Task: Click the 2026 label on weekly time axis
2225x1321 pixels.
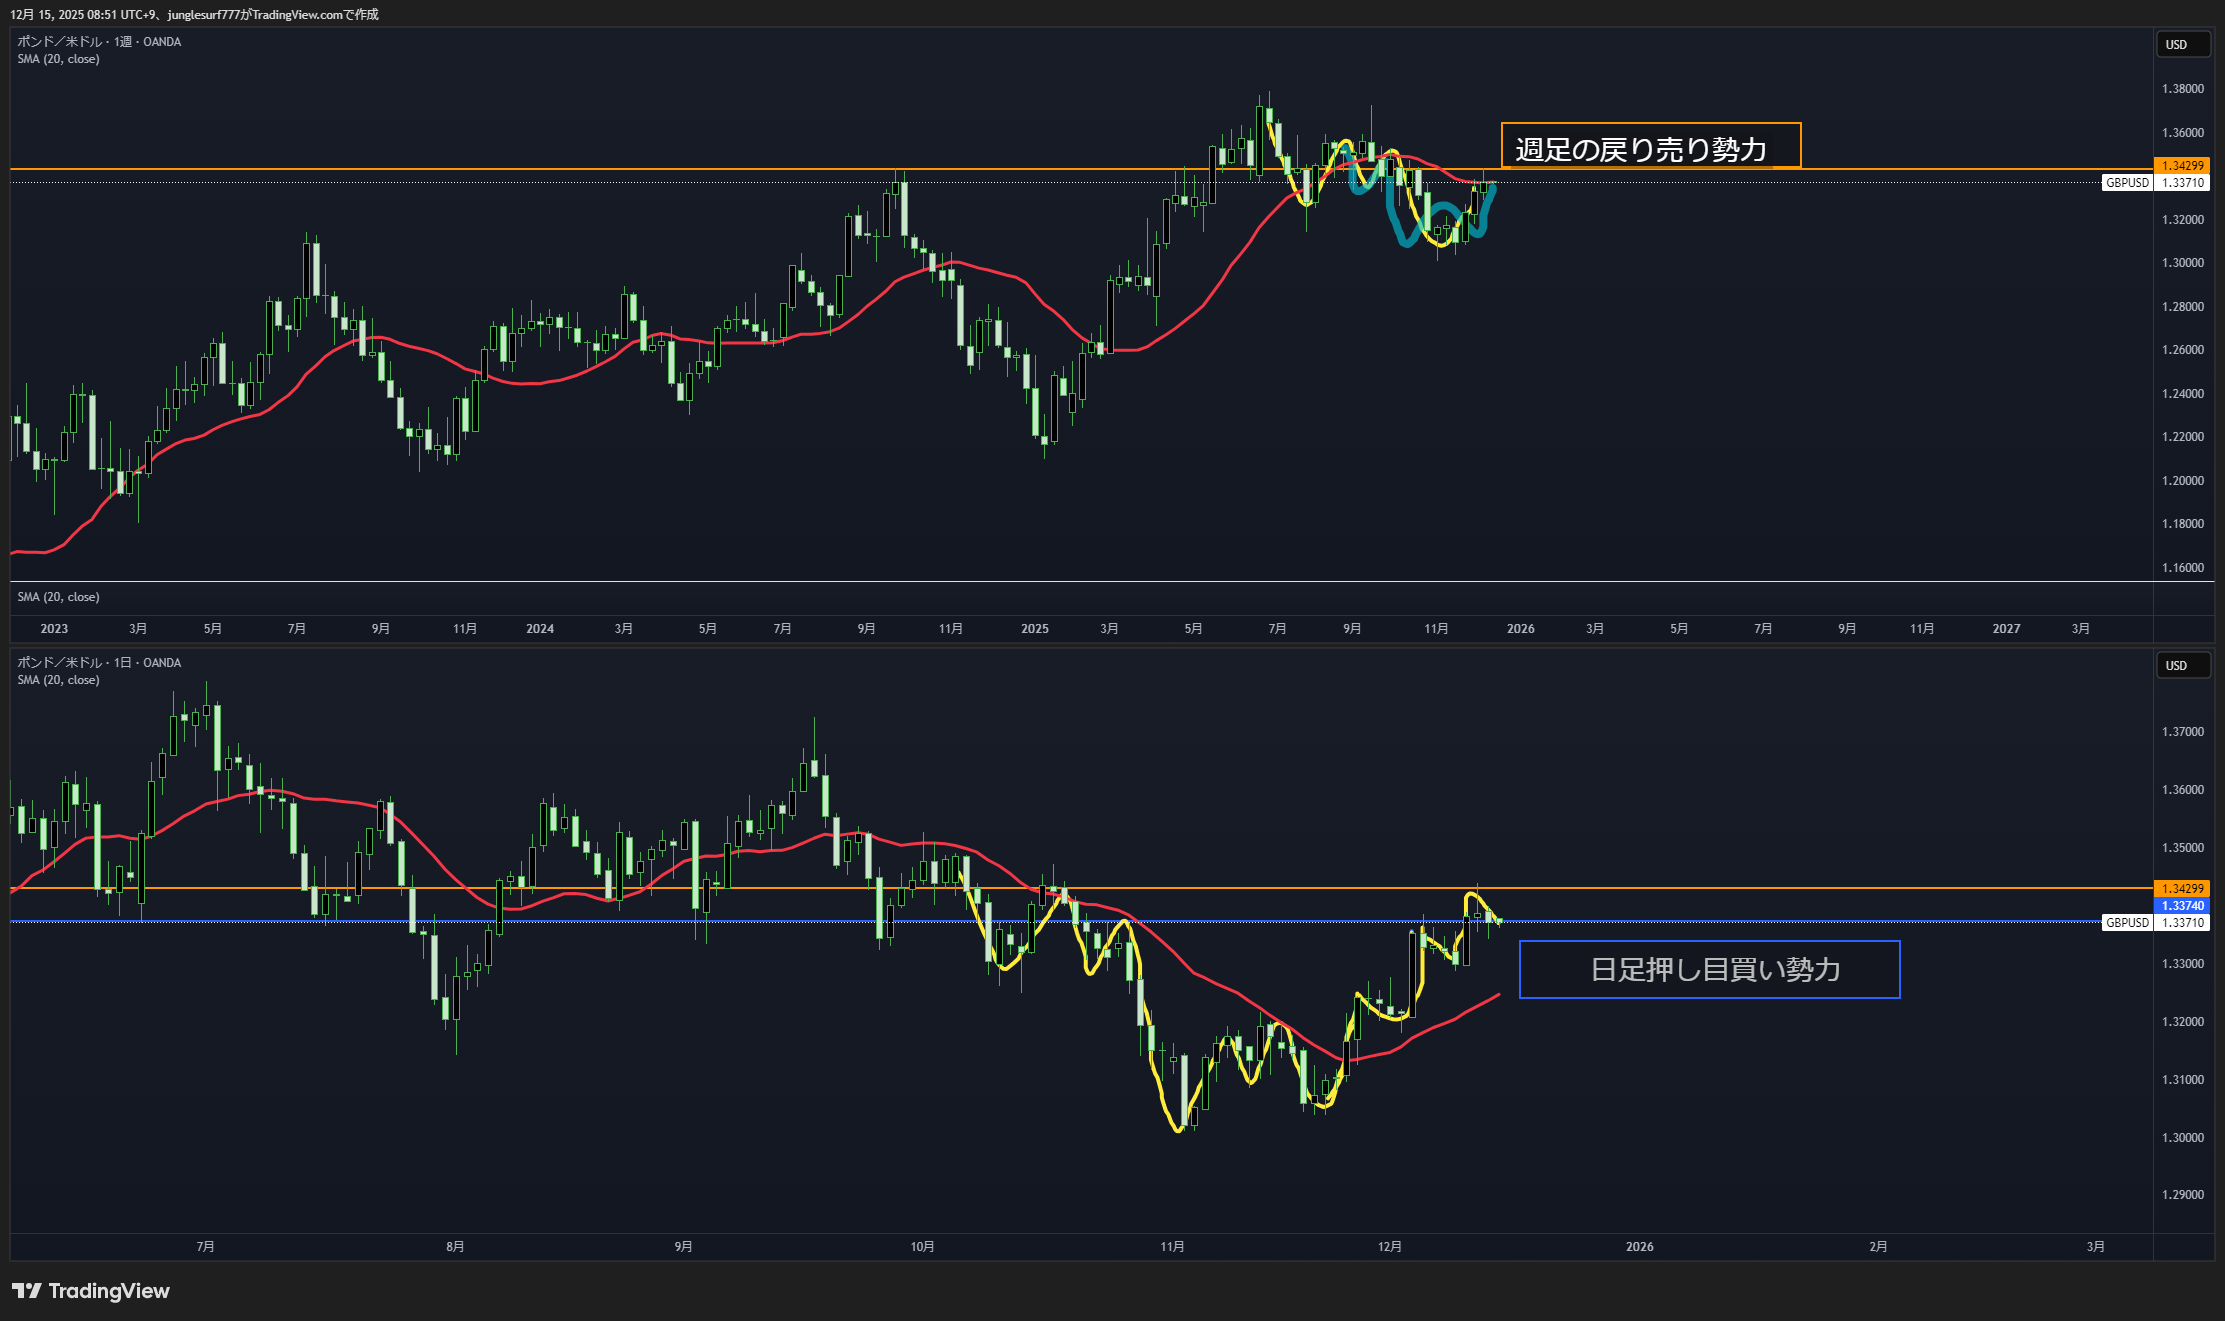Action: pyautogui.click(x=1520, y=629)
